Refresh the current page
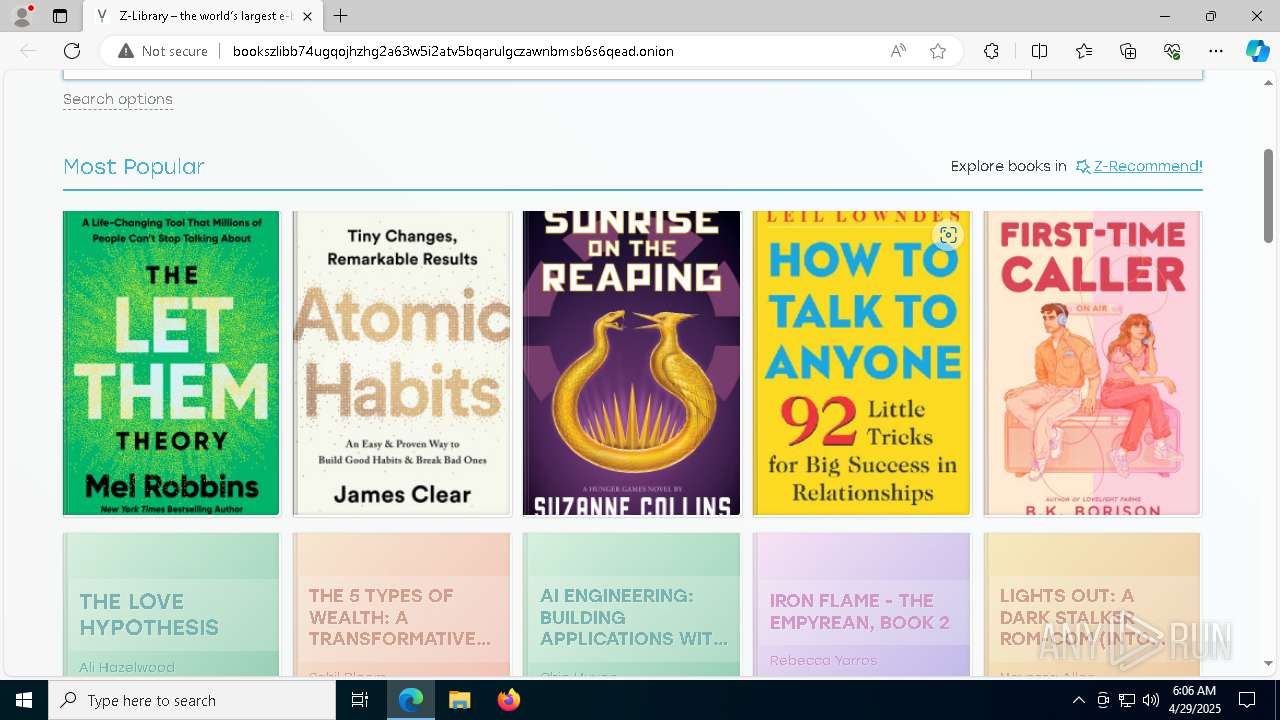Viewport: 1280px width, 720px height. tap(72, 51)
